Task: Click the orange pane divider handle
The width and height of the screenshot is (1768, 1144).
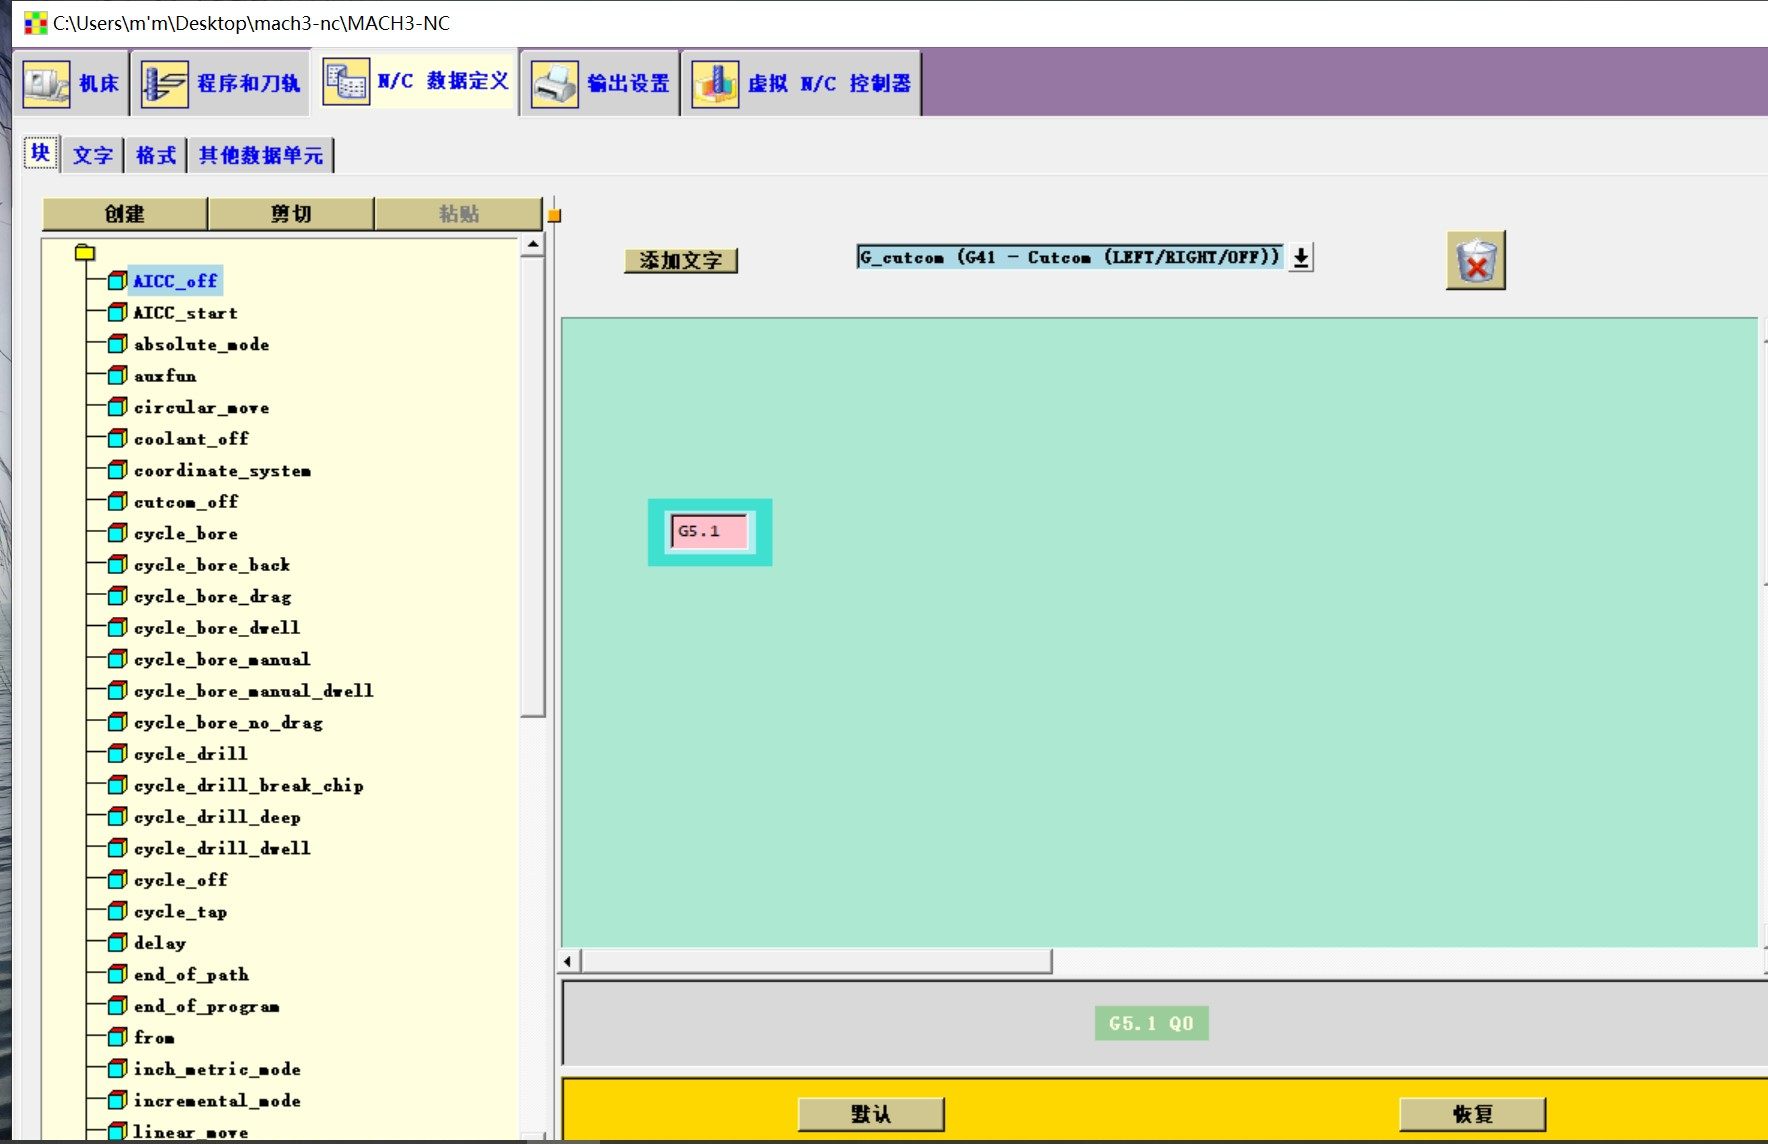Action: [x=554, y=215]
